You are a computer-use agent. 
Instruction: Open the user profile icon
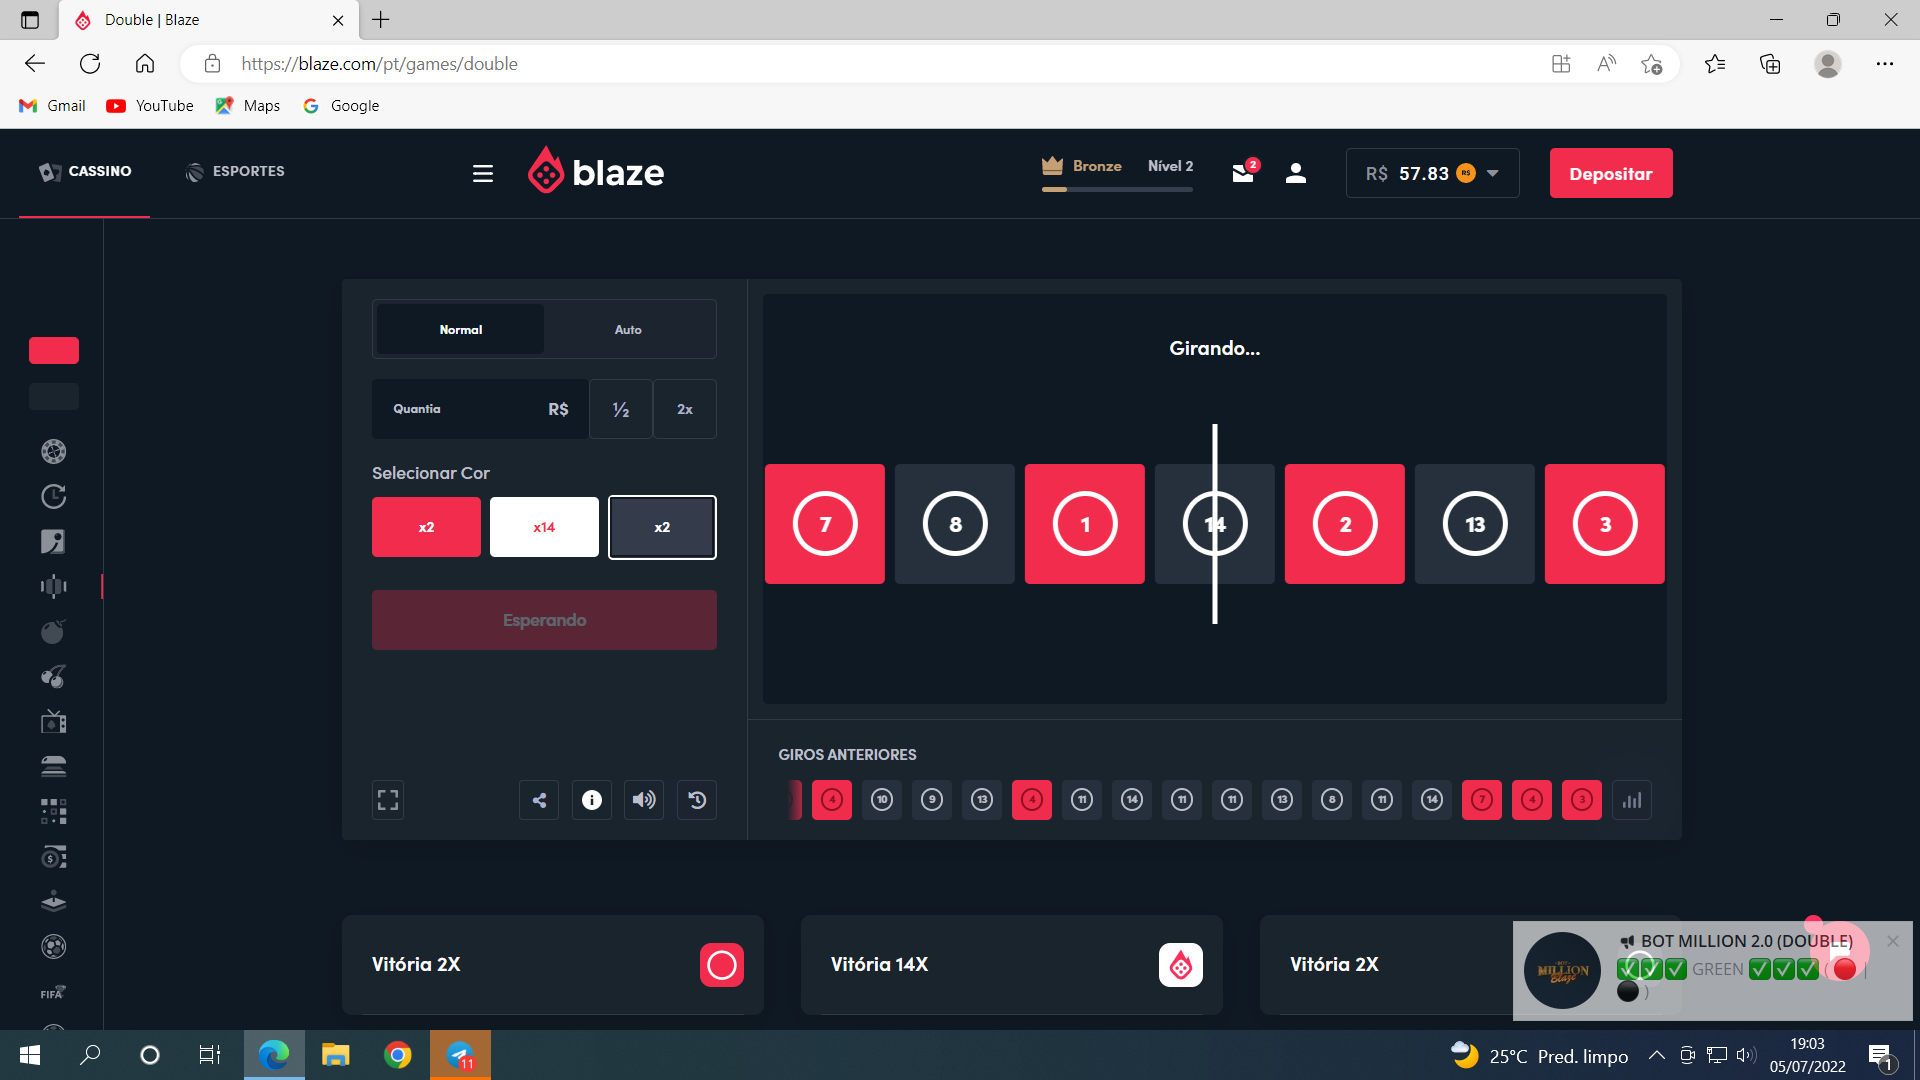(1296, 173)
